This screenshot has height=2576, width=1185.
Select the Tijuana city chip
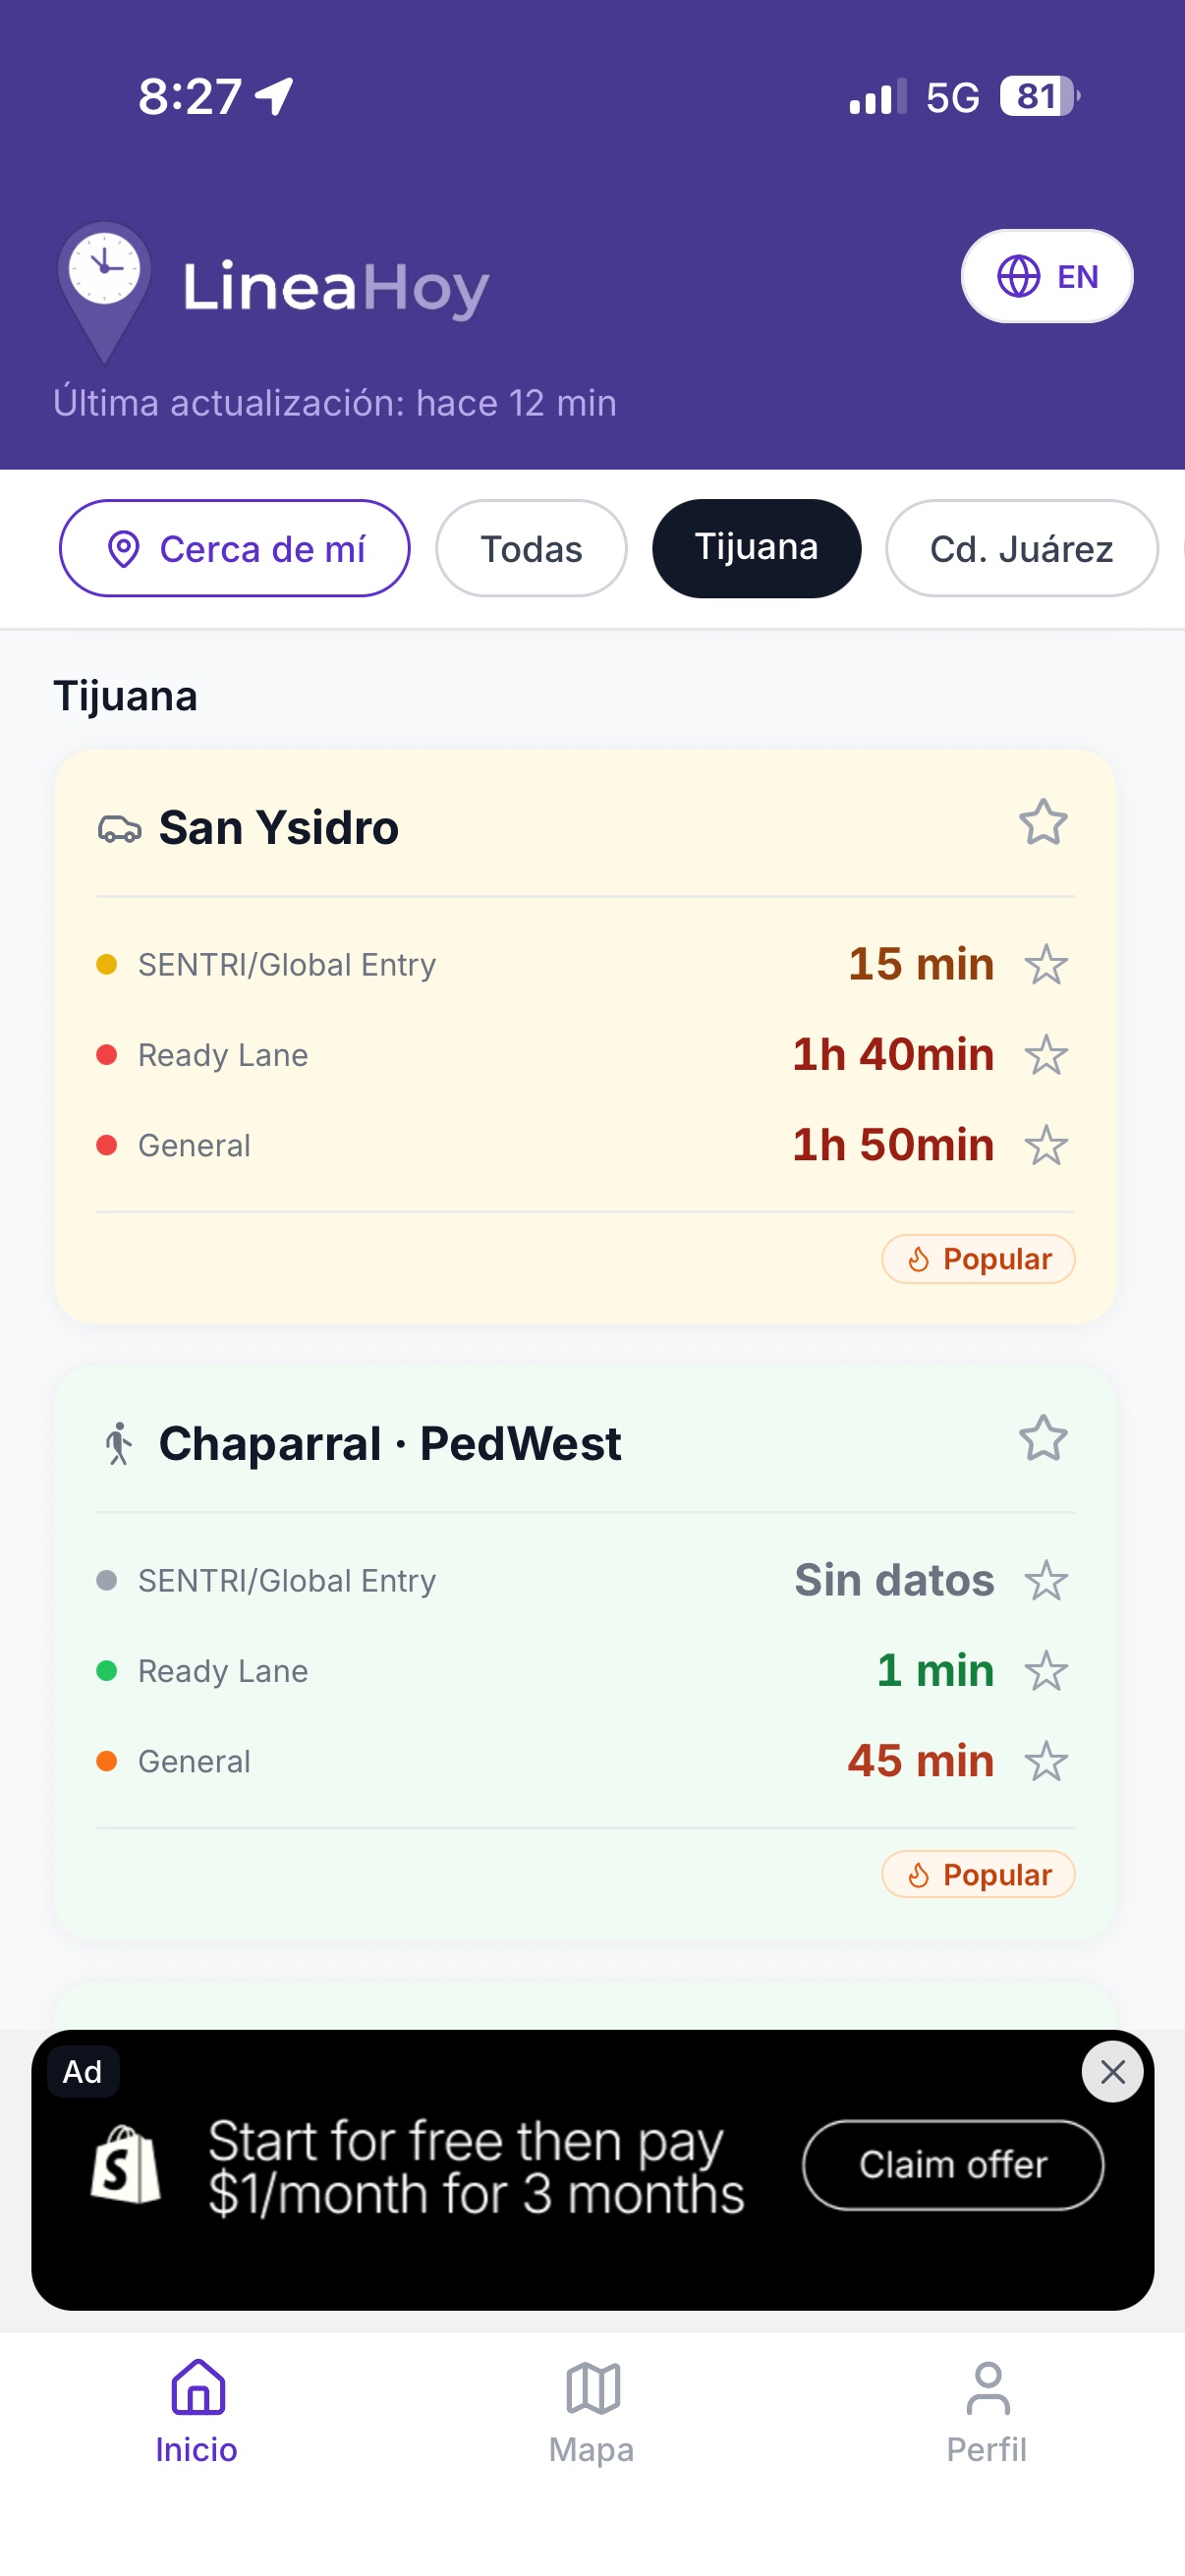point(756,548)
